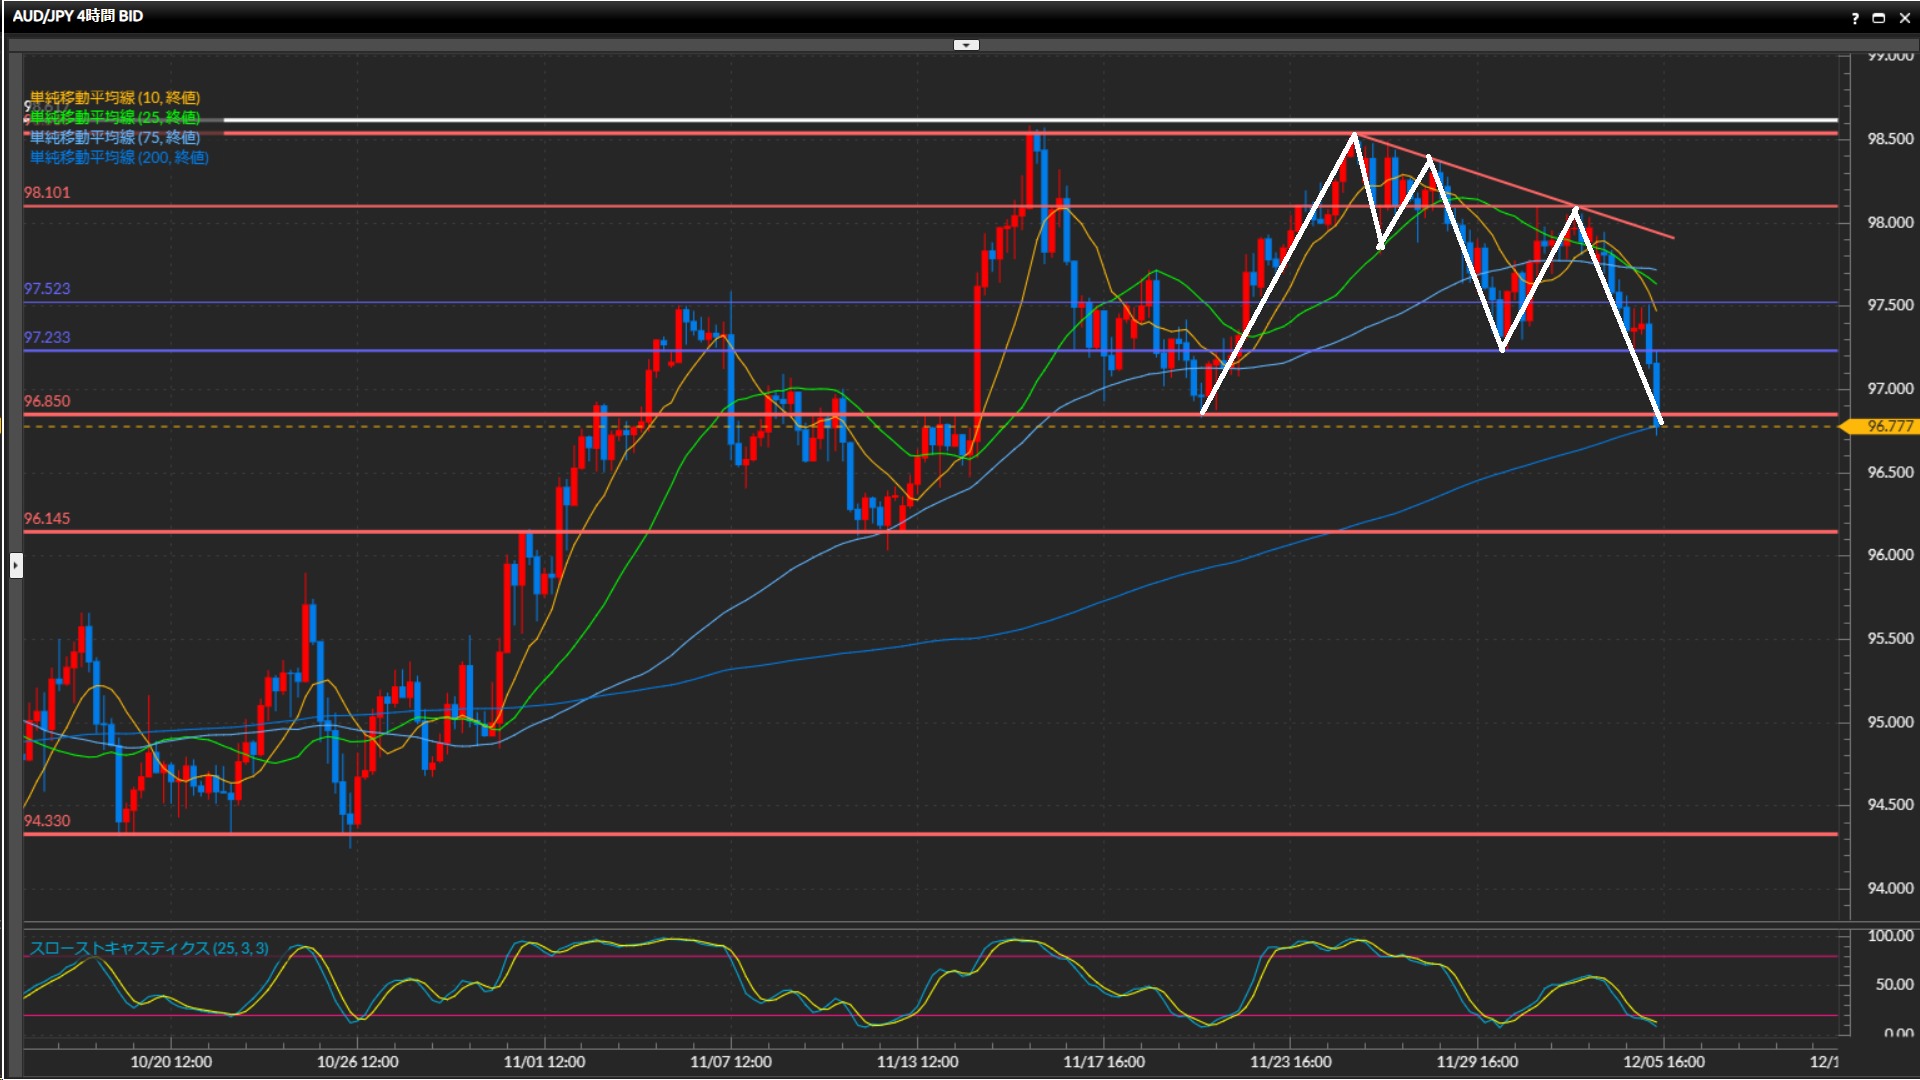This screenshot has height=1080, width=1920.
Task: Maximize the AUD/JPY chart window
Action: [x=1879, y=18]
